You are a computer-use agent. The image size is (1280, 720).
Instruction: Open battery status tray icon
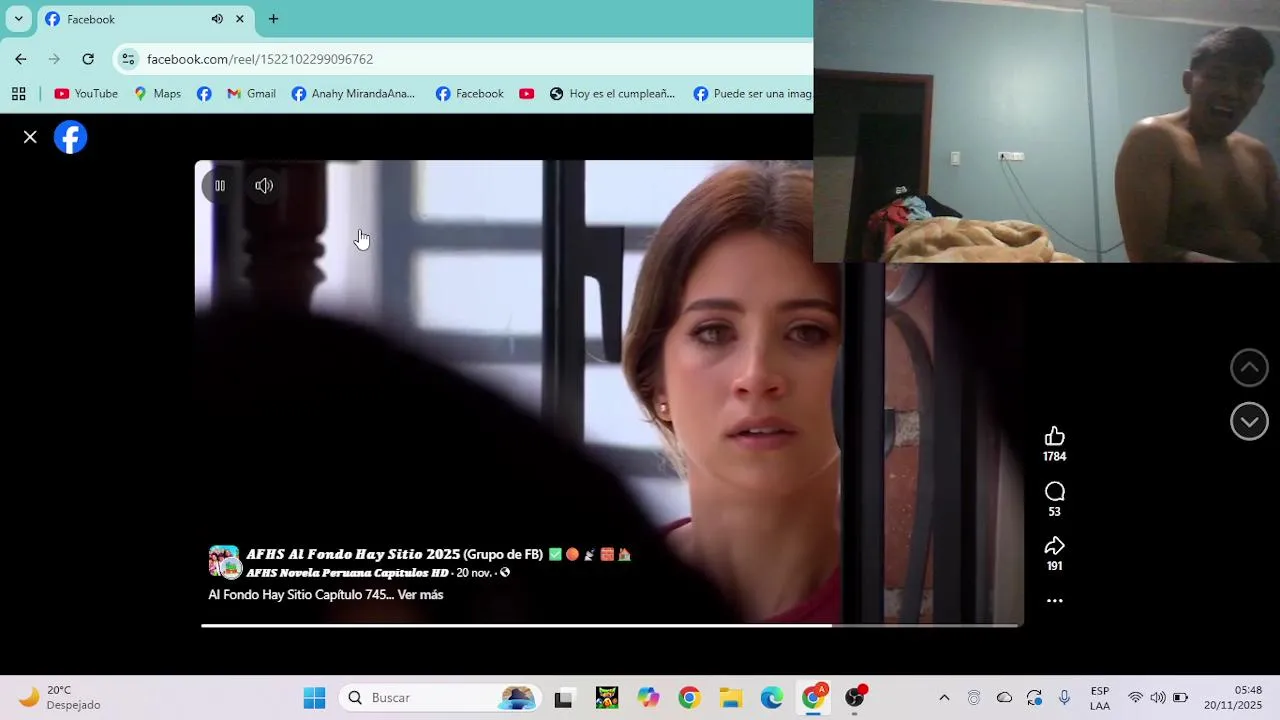[x=1181, y=698]
